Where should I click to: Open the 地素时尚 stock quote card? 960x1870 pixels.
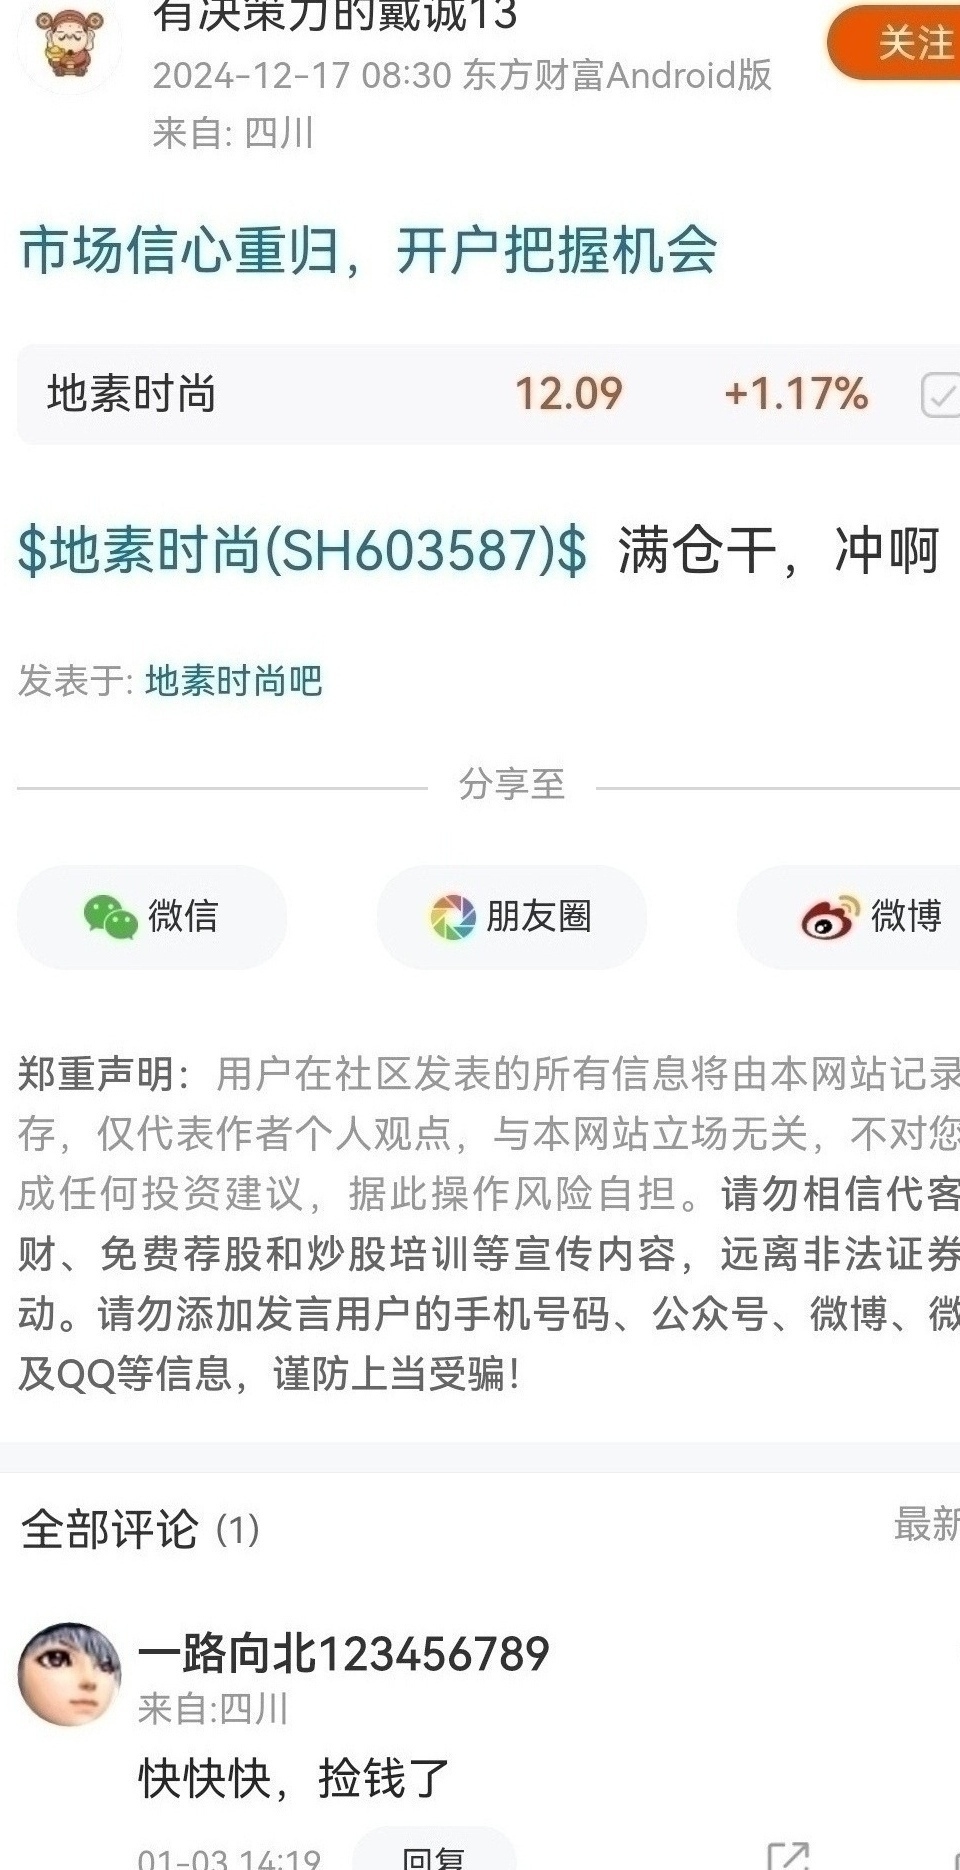488,394
